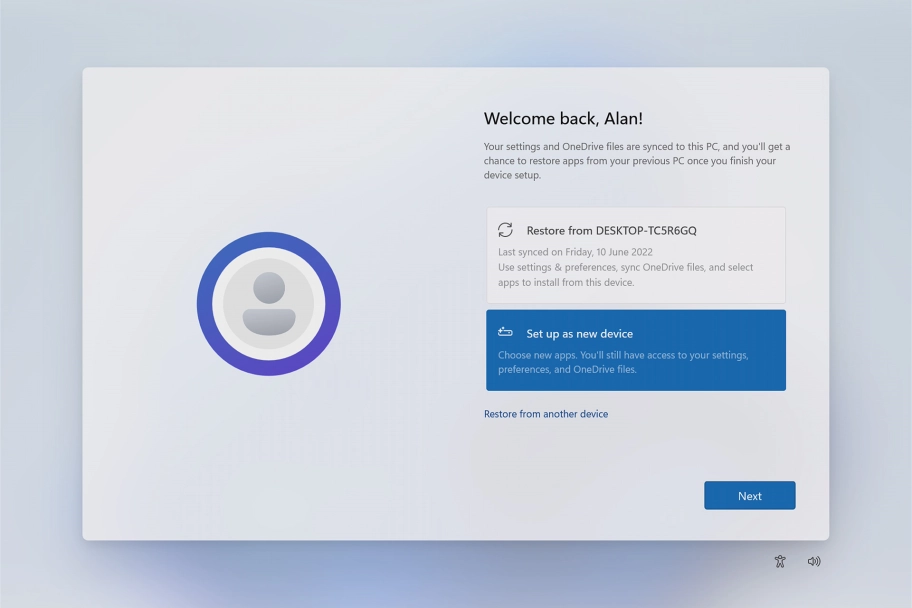Click the volume speaker icon
The width and height of the screenshot is (912, 608).
tap(814, 562)
